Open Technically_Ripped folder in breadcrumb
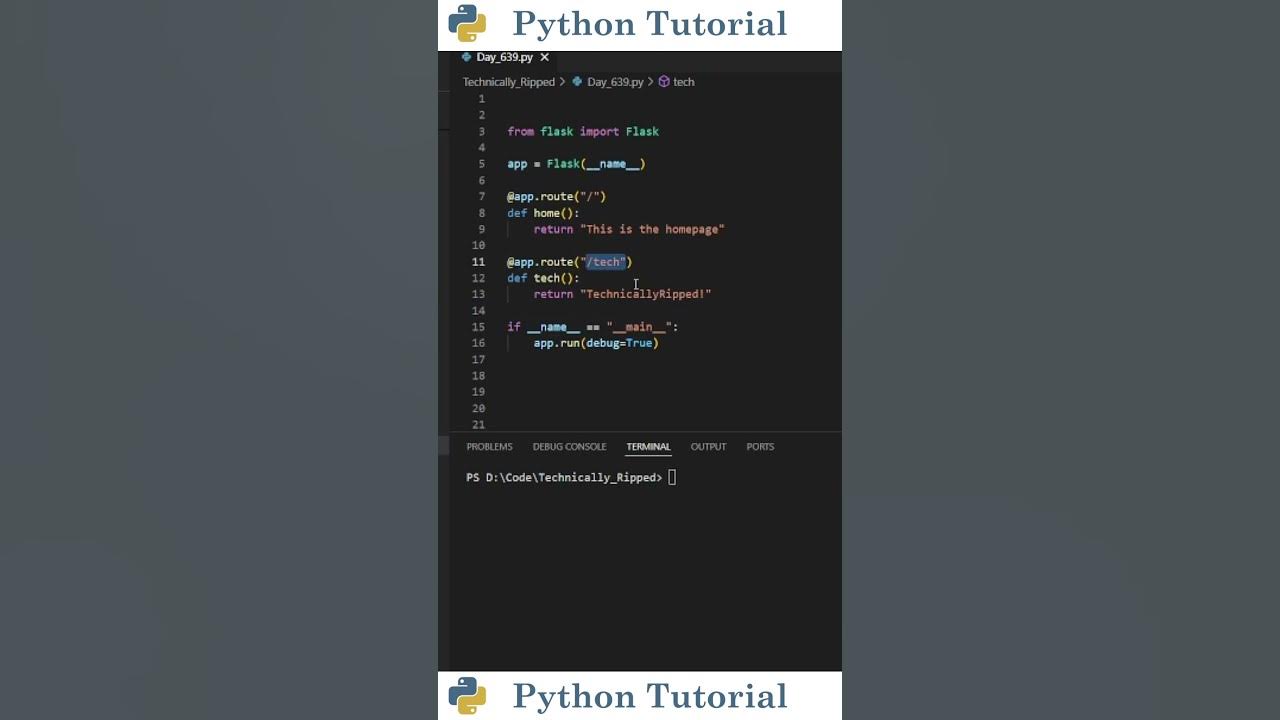Screen dimensions: 1280x720 (508, 82)
